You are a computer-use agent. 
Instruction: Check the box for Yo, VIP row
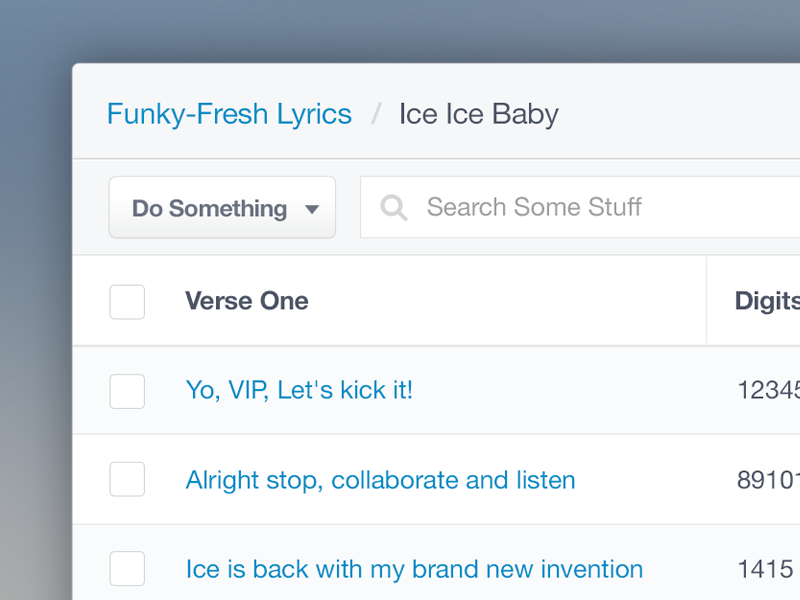(127, 391)
